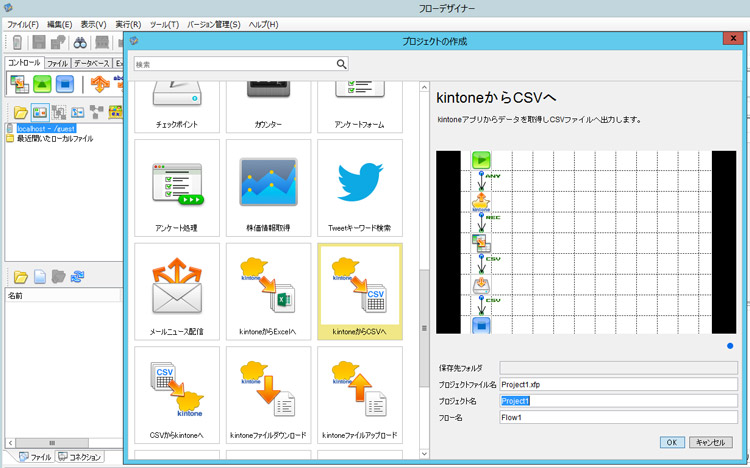
Task: Click the left pane scroll-left arrow
Action: (10, 443)
